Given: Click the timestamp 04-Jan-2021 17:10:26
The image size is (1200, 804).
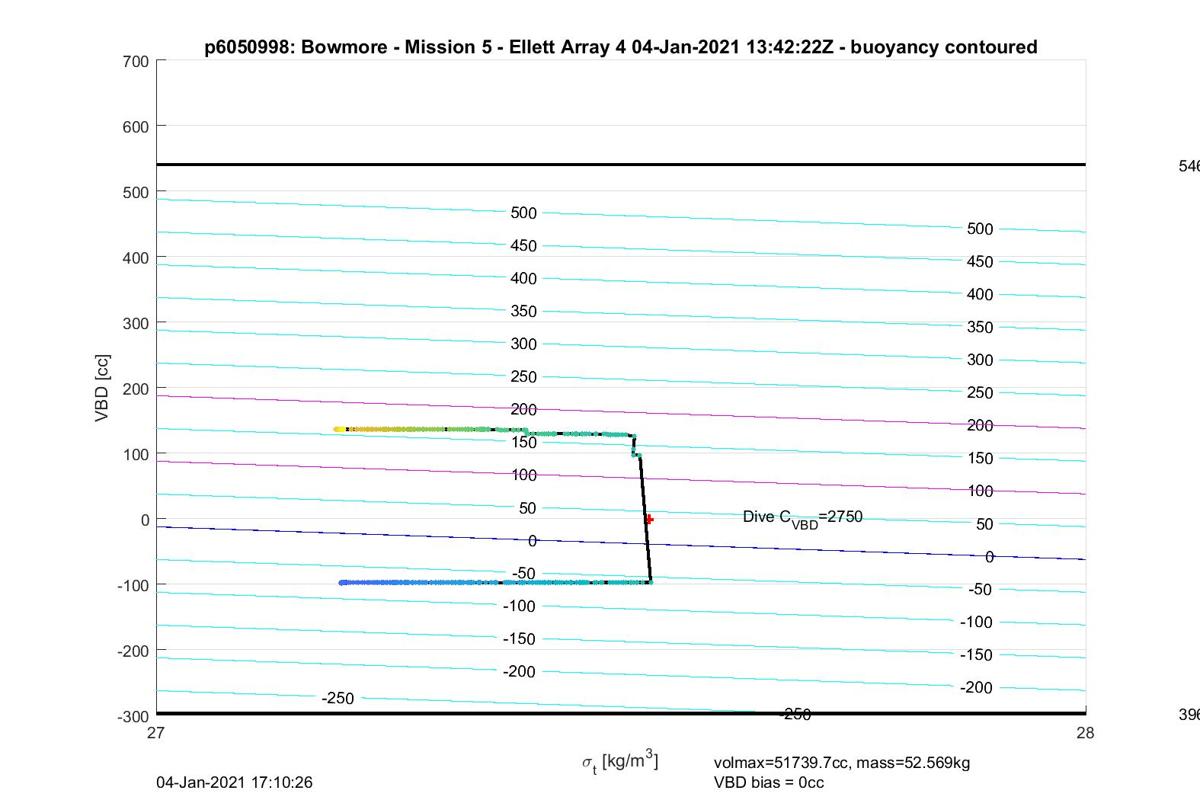Looking at the screenshot, I should [235, 782].
